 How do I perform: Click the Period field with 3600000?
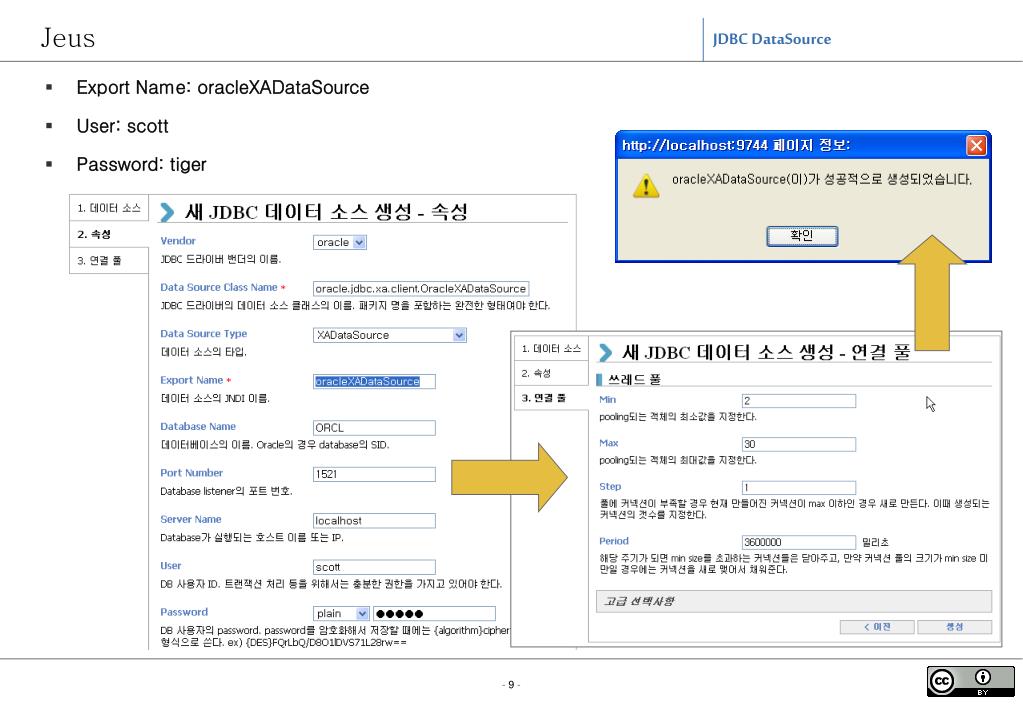(799, 542)
